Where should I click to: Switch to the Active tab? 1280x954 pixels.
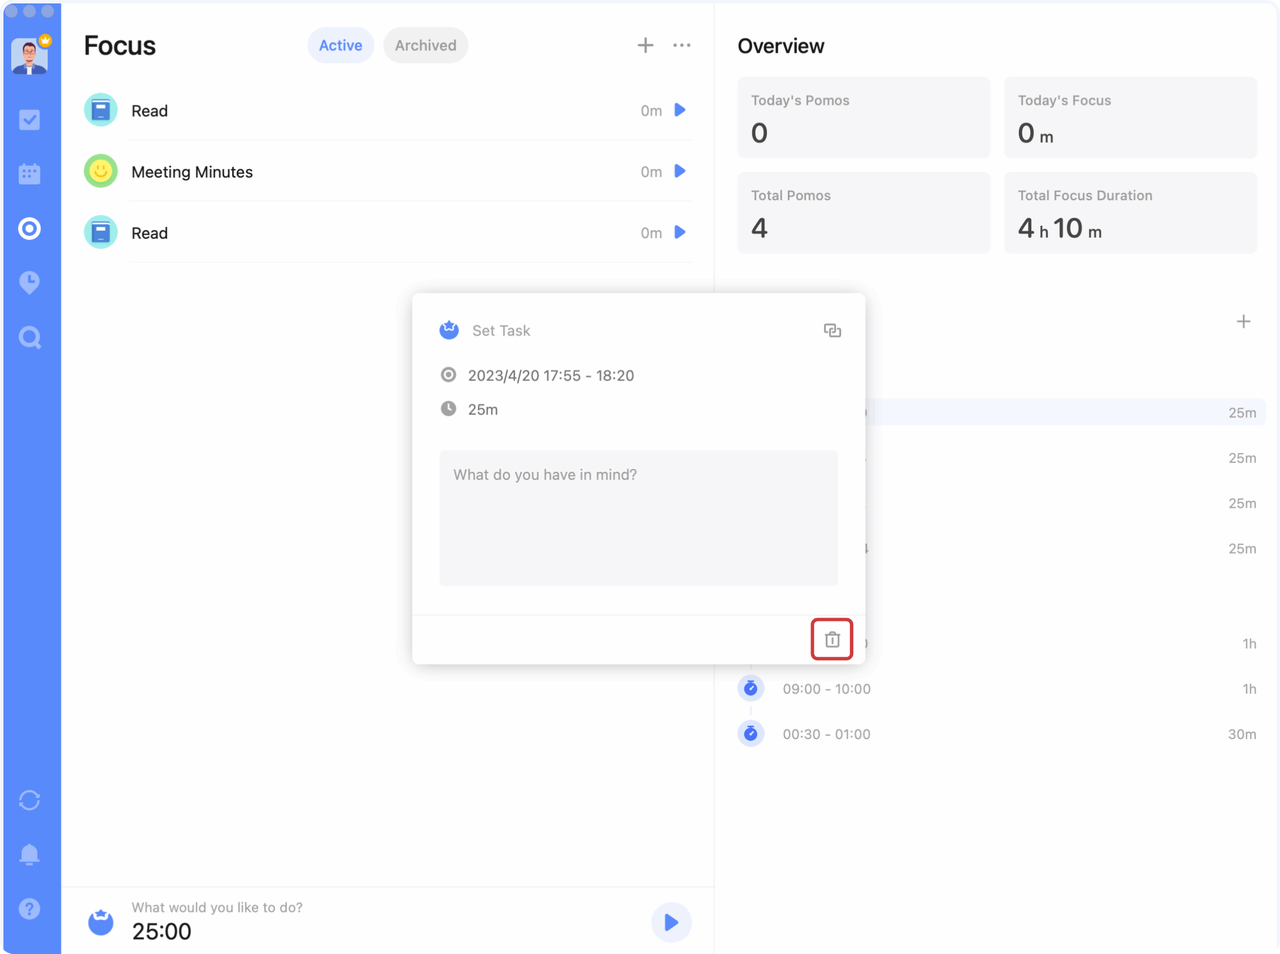(340, 46)
